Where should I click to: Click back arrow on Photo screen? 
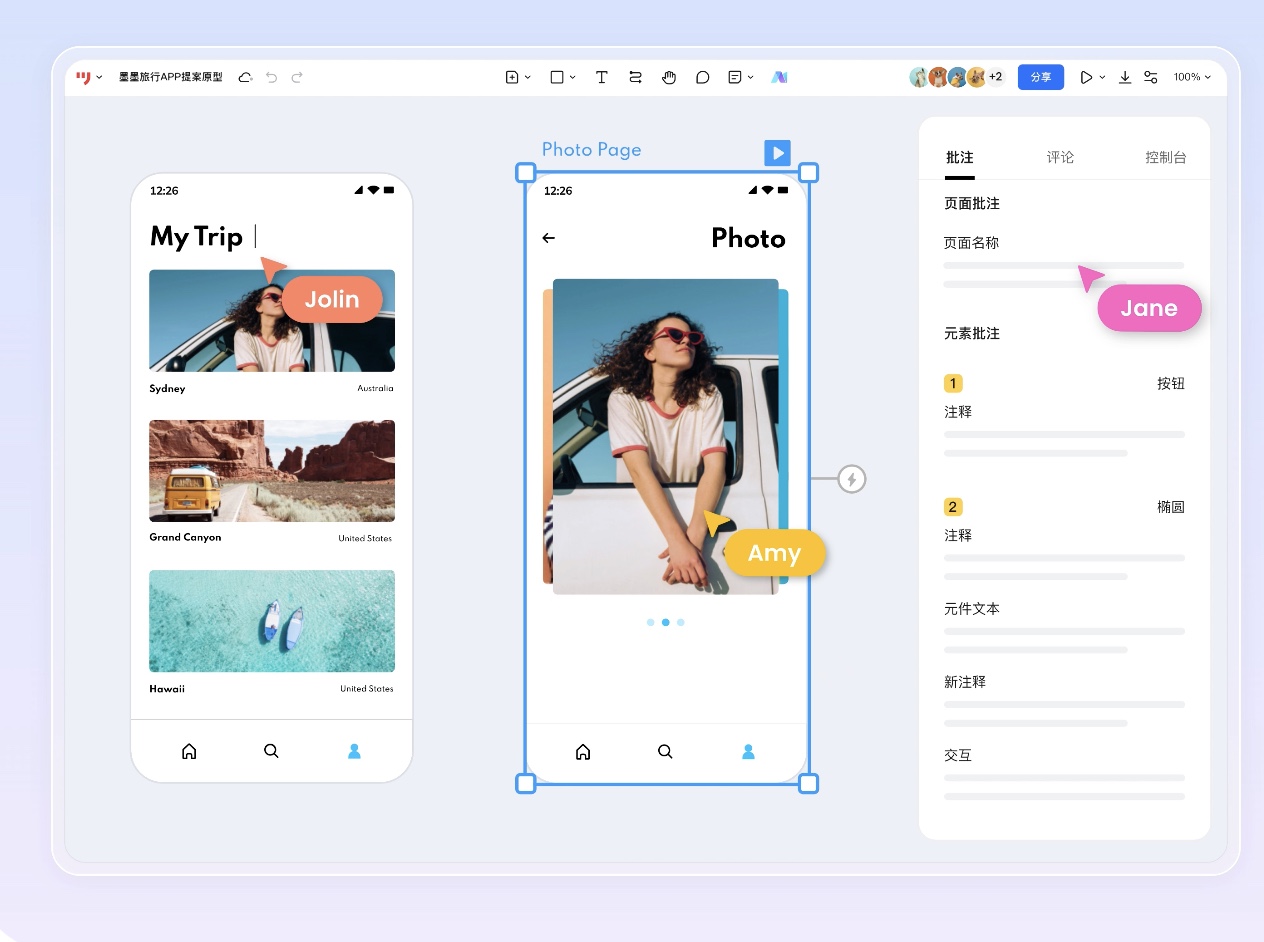(548, 238)
